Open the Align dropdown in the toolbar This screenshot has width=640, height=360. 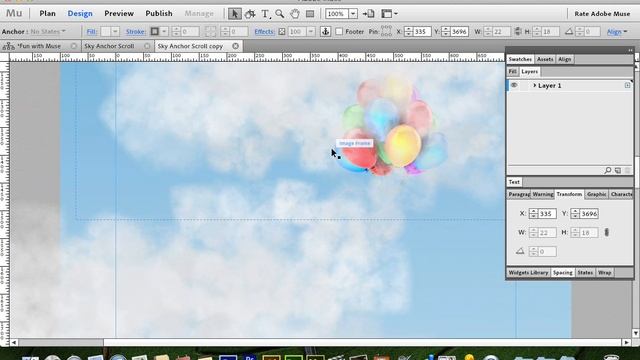[617, 31]
